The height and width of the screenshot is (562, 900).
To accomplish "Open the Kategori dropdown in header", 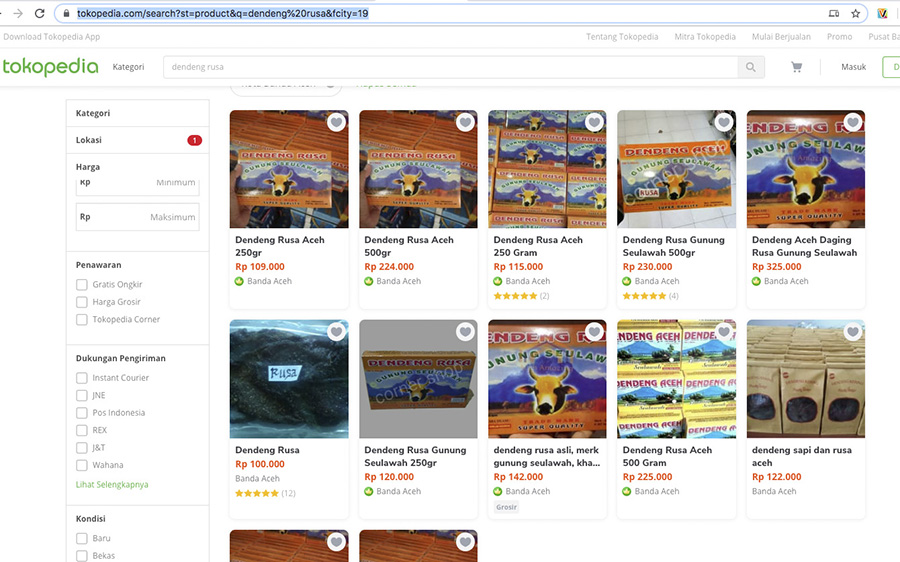I will click(128, 67).
